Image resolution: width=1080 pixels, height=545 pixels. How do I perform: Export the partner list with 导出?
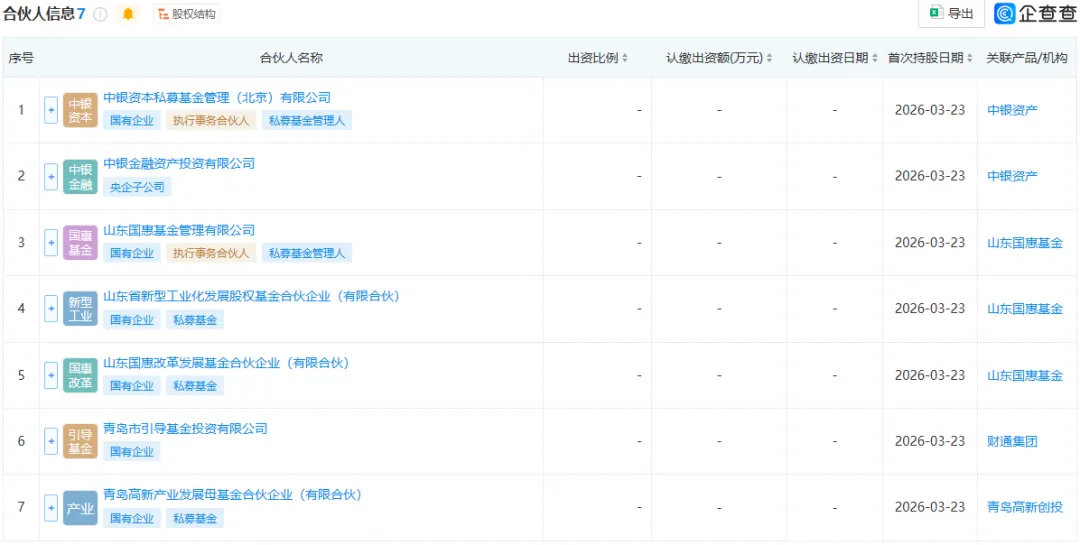[951, 13]
